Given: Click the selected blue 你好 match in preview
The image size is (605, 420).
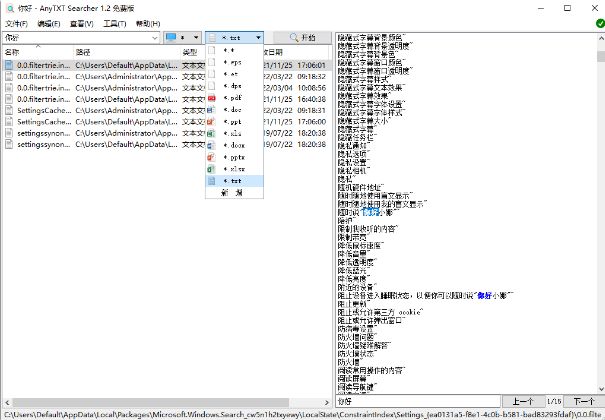Looking at the screenshot, I should [x=371, y=212].
